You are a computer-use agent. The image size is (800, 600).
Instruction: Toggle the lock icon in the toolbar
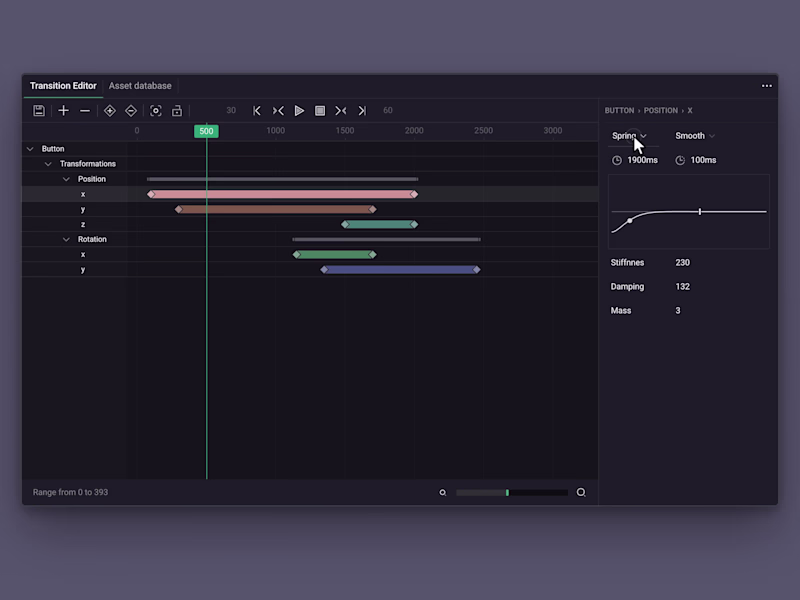point(177,111)
